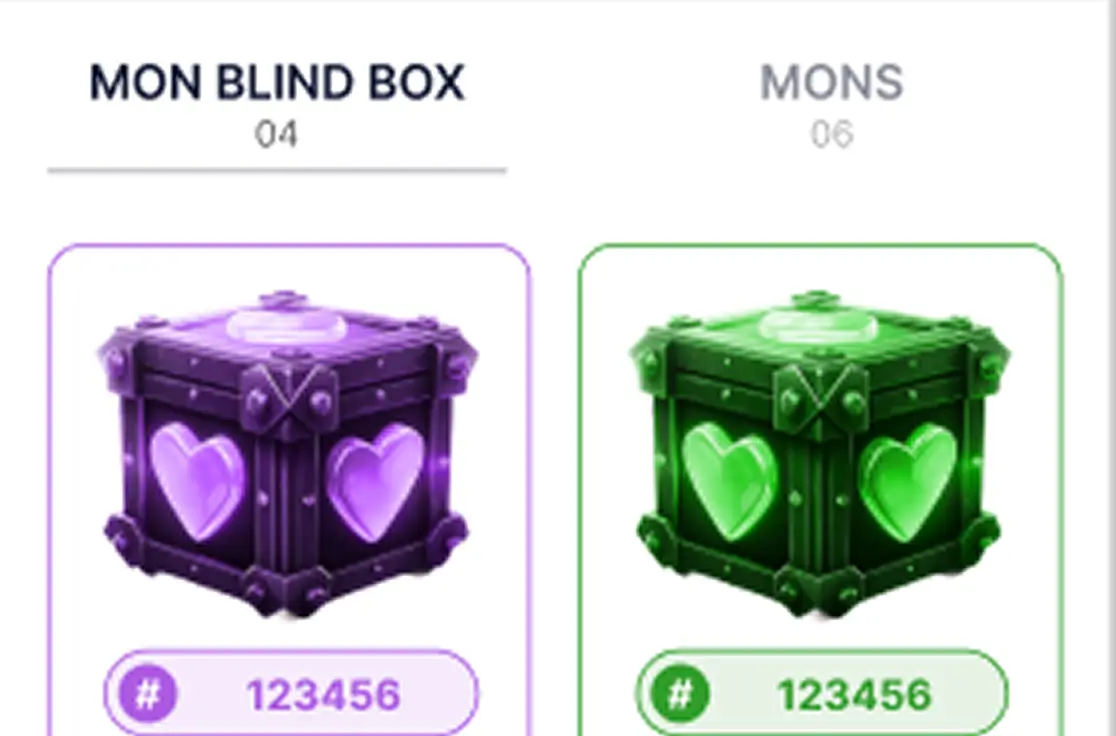The image size is (1116, 736).
Task: Click the purple hash symbol icon
Action: point(147,694)
